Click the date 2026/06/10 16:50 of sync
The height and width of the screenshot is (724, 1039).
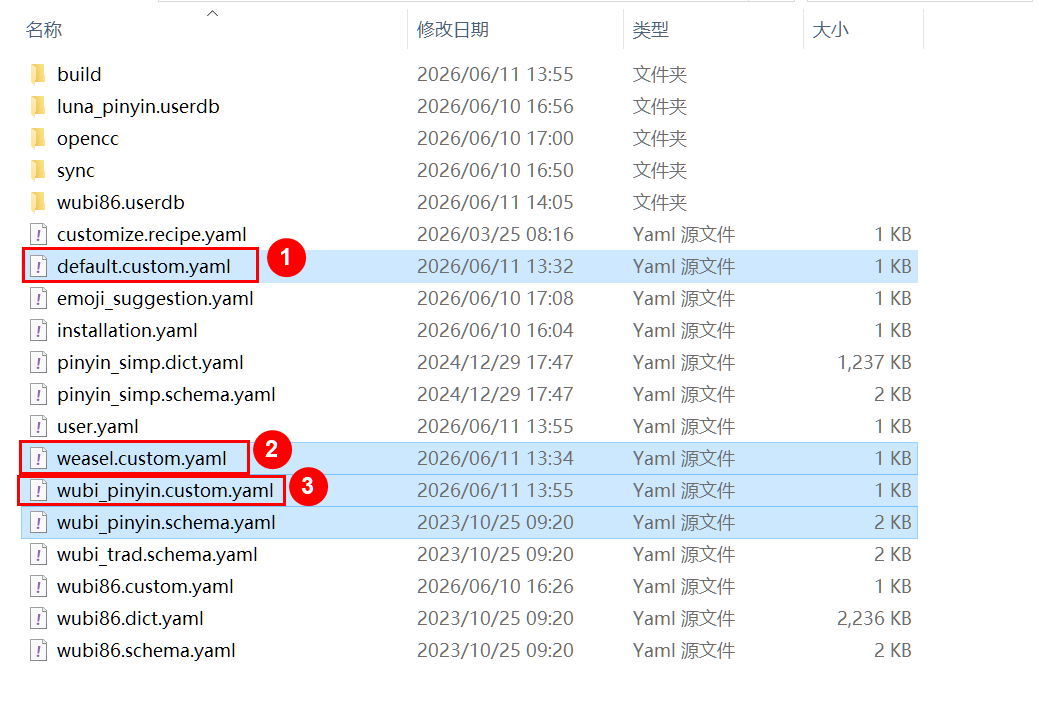(x=495, y=170)
